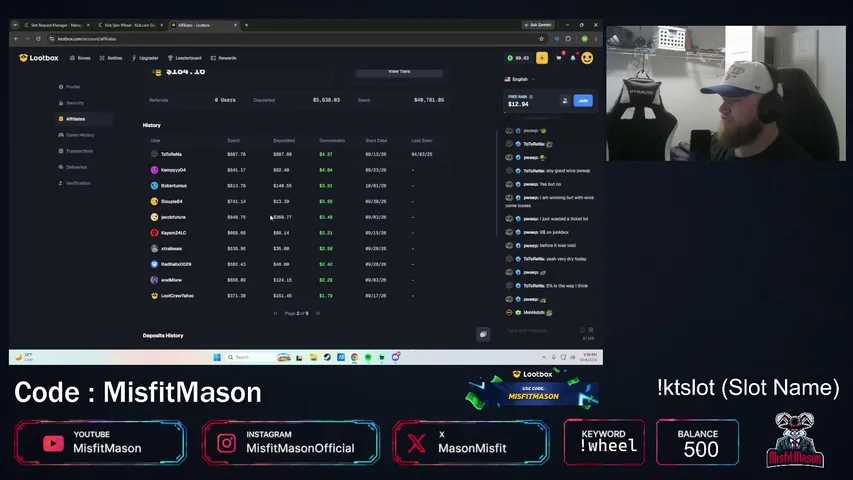Open the Upgrader page in Lootbox nav
Screen dimensions: 853x480
tap(145, 58)
